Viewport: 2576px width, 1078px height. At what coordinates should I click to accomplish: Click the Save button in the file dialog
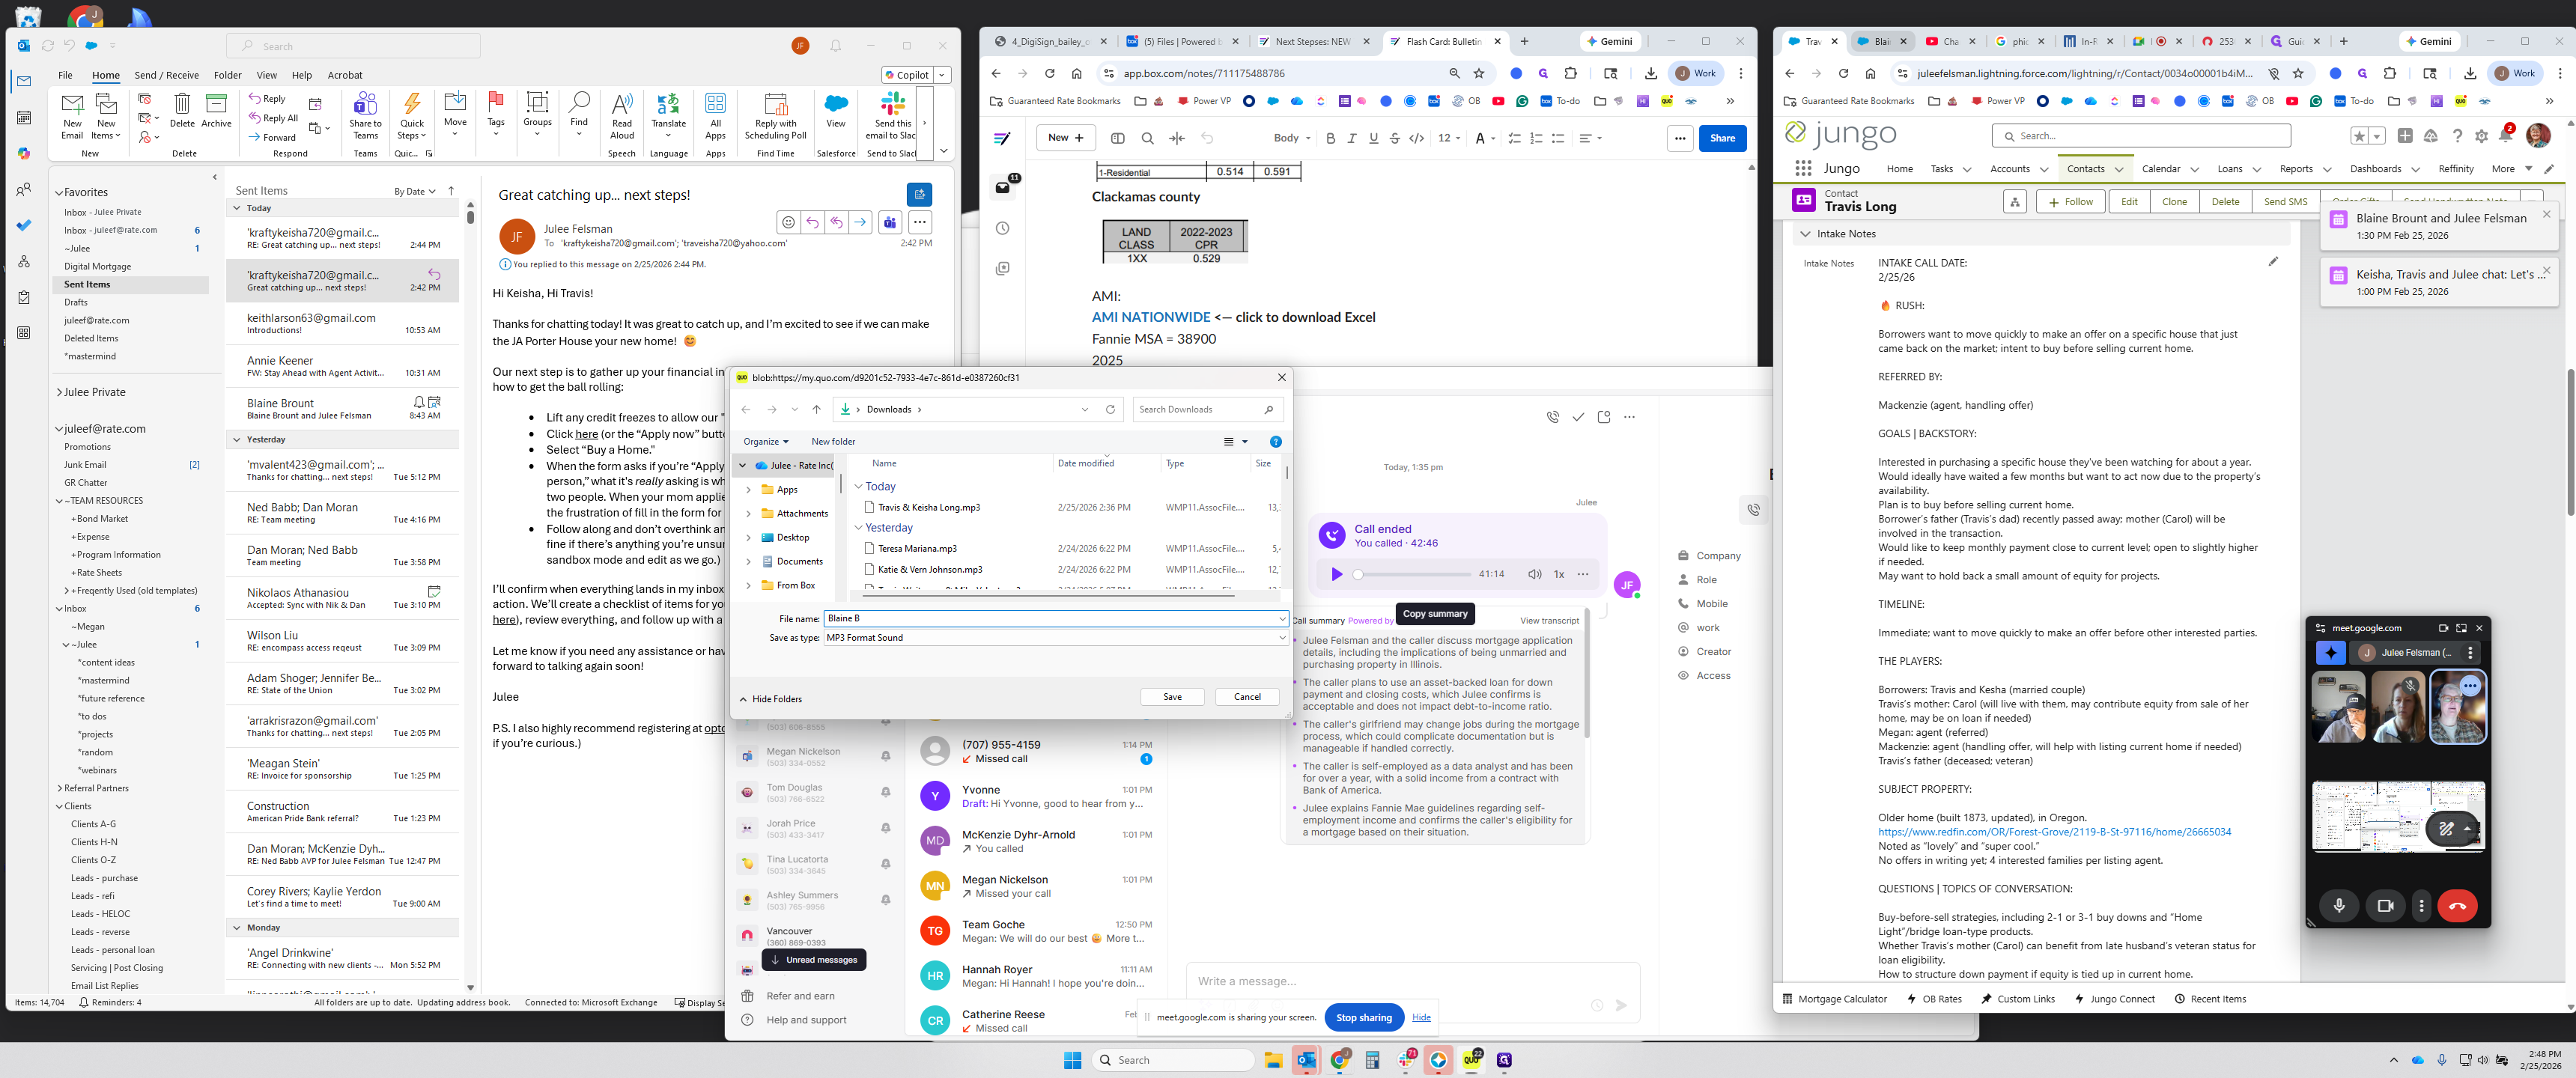1172,697
